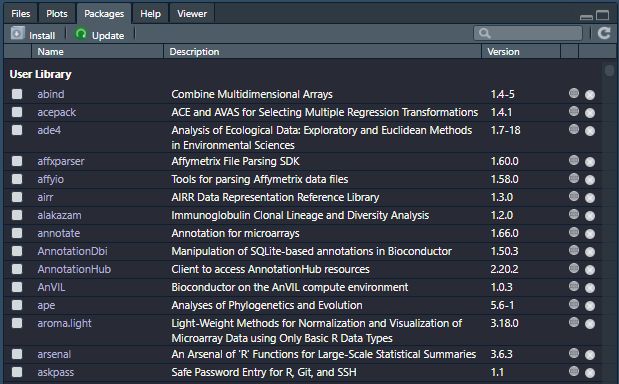Open the Viewer tab
Image resolution: width=619 pixels, height=384 pixels.
click(x=192, y=13)
